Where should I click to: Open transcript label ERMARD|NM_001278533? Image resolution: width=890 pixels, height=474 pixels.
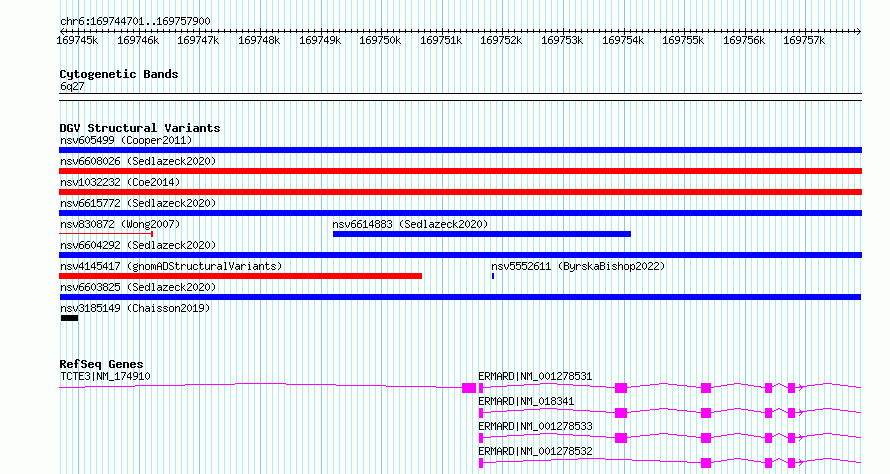pyautogui.click(x=535, y=426)
